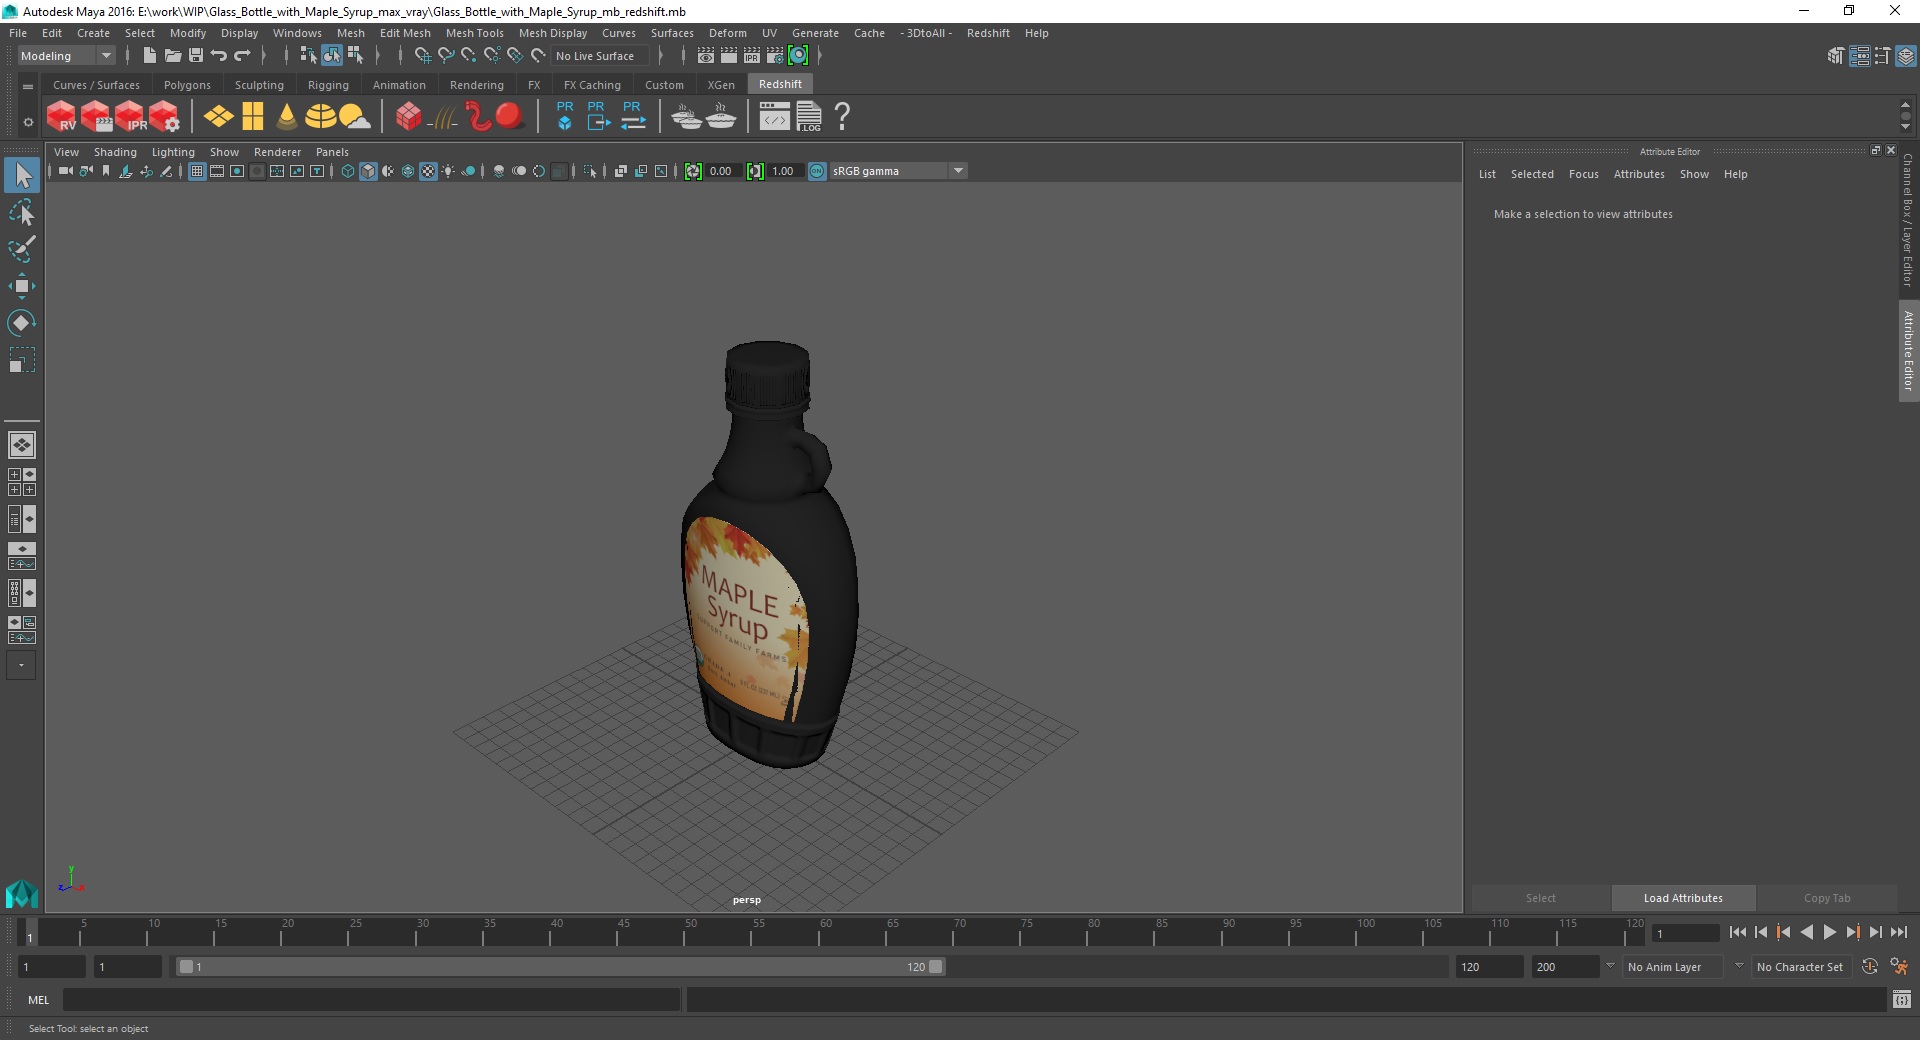This screenshot has height=1040, width=1920.
Task: Toggle viewport grid display icon
Action: [197, 172]
